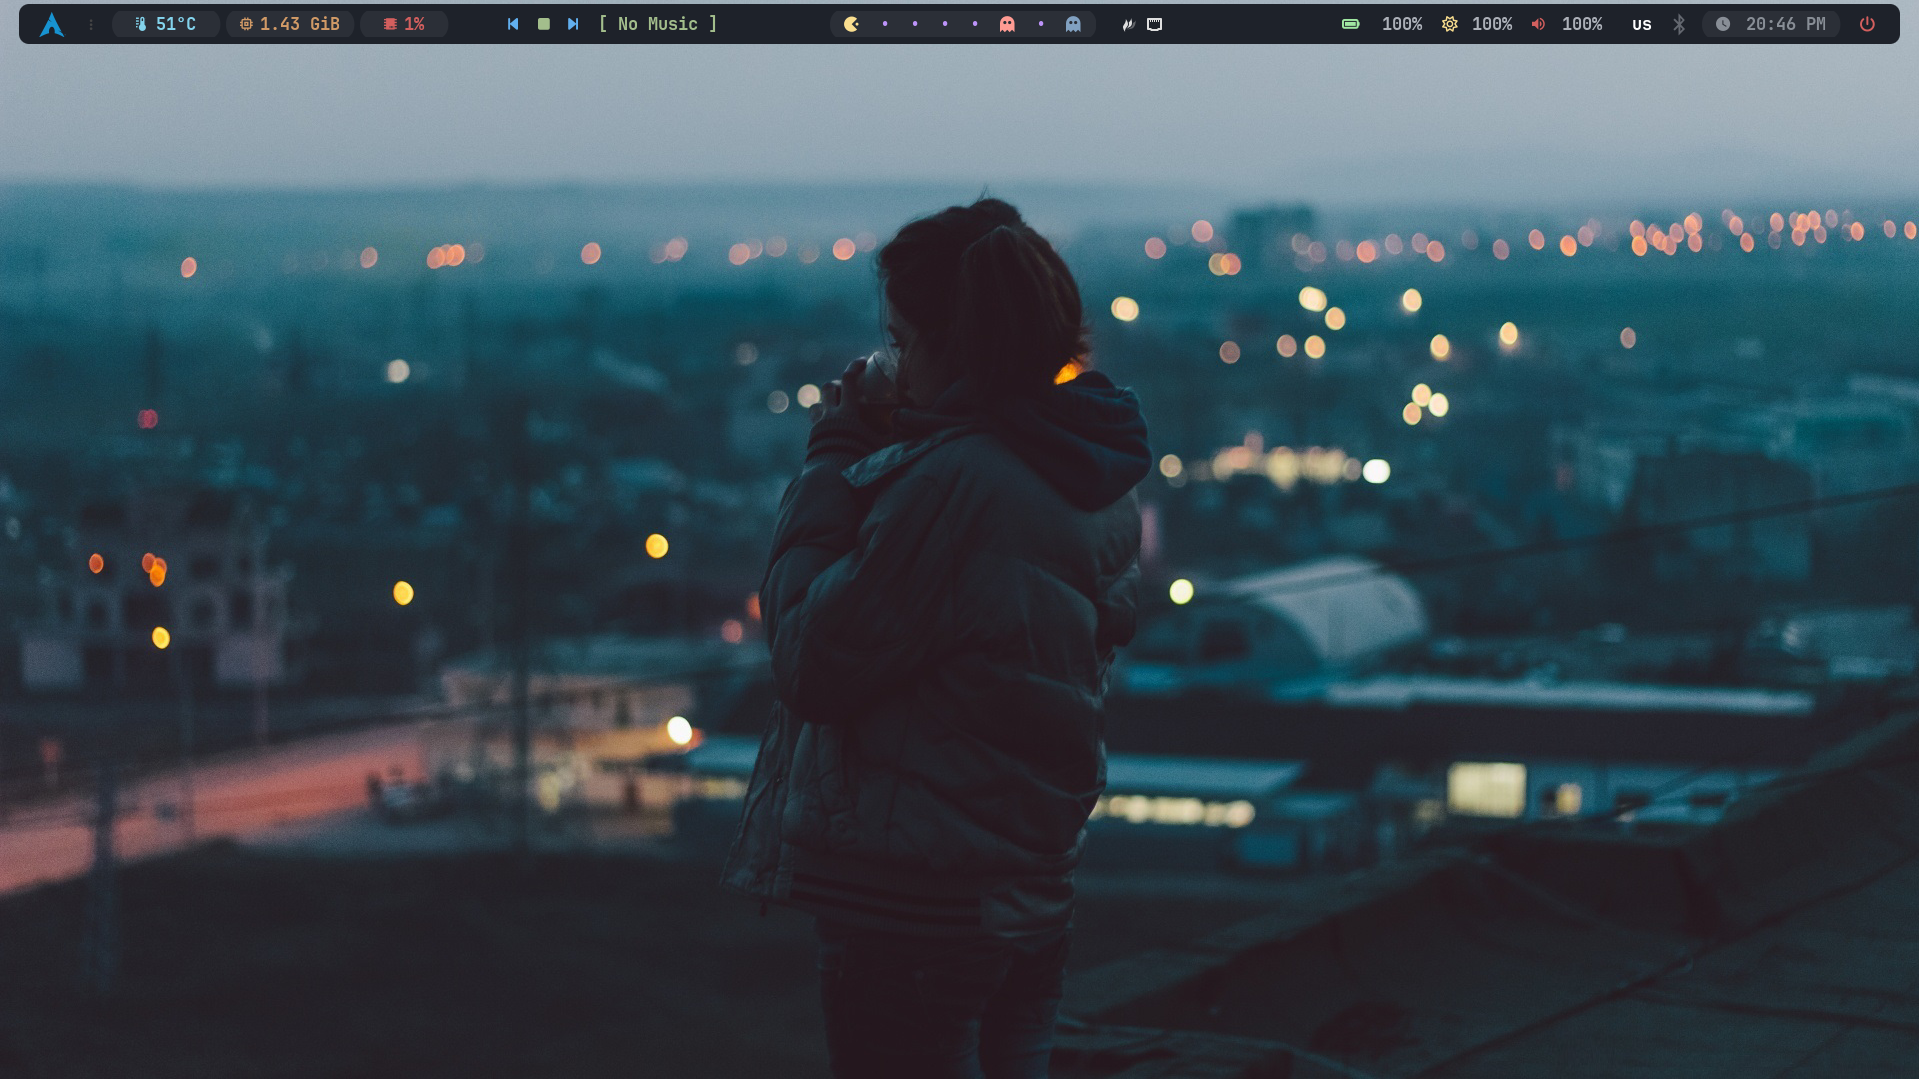Click the No Music status label
Viewport: 1919px width, 1079px height.
pyautogui.click(x=657, y=24)
